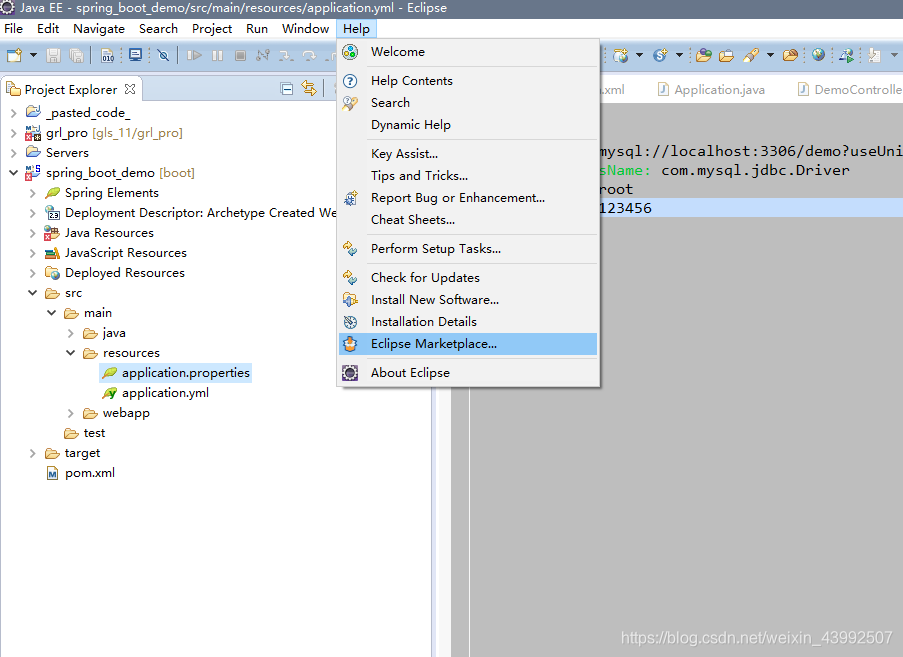The image size is (903, 657).
Task: Select Search in the Help menu
Action: pyautogui.click(x=468, y=102)
